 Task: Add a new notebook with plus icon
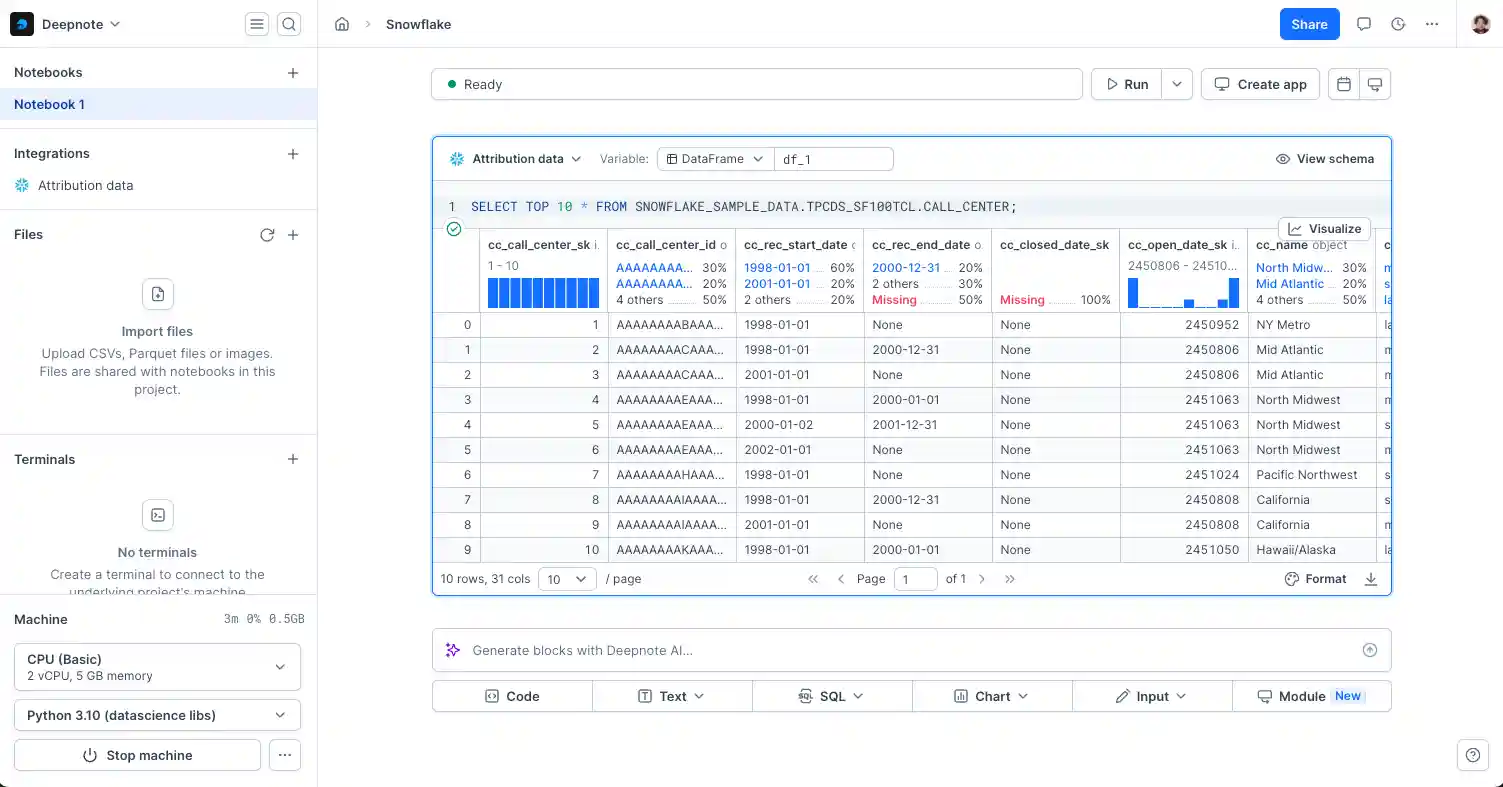(x=293, y=73)
